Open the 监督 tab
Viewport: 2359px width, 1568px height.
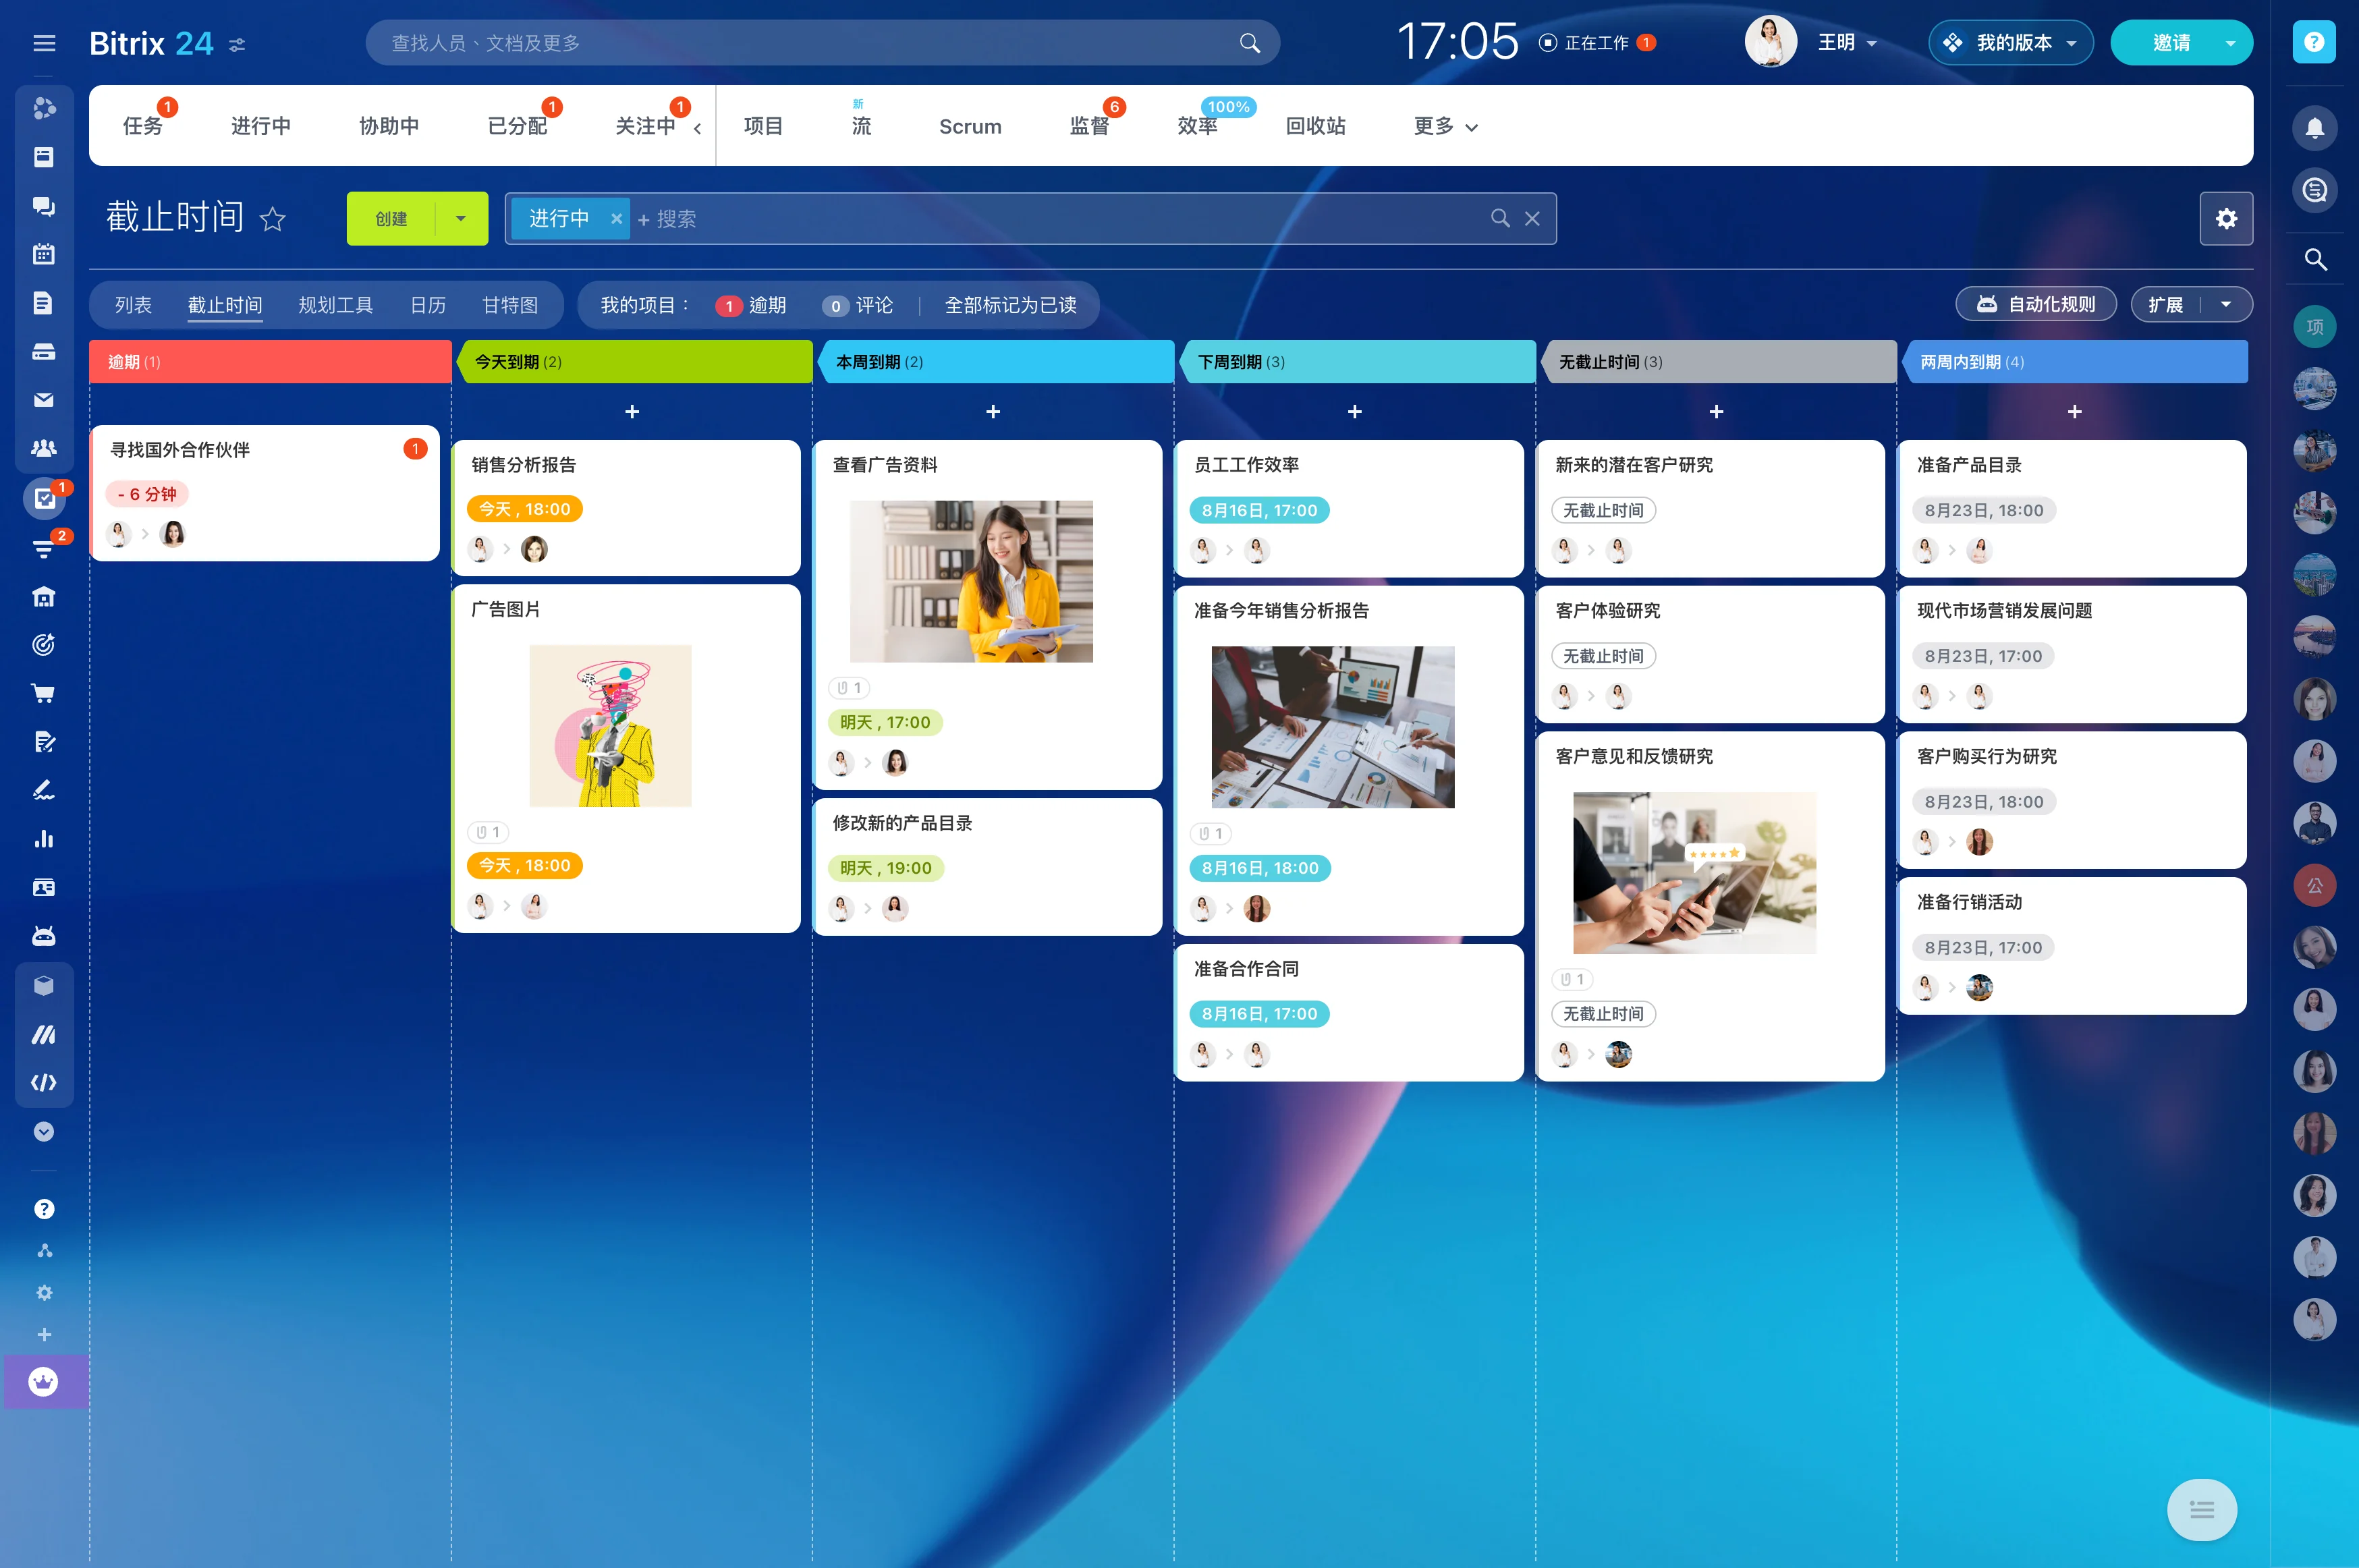1089,126
